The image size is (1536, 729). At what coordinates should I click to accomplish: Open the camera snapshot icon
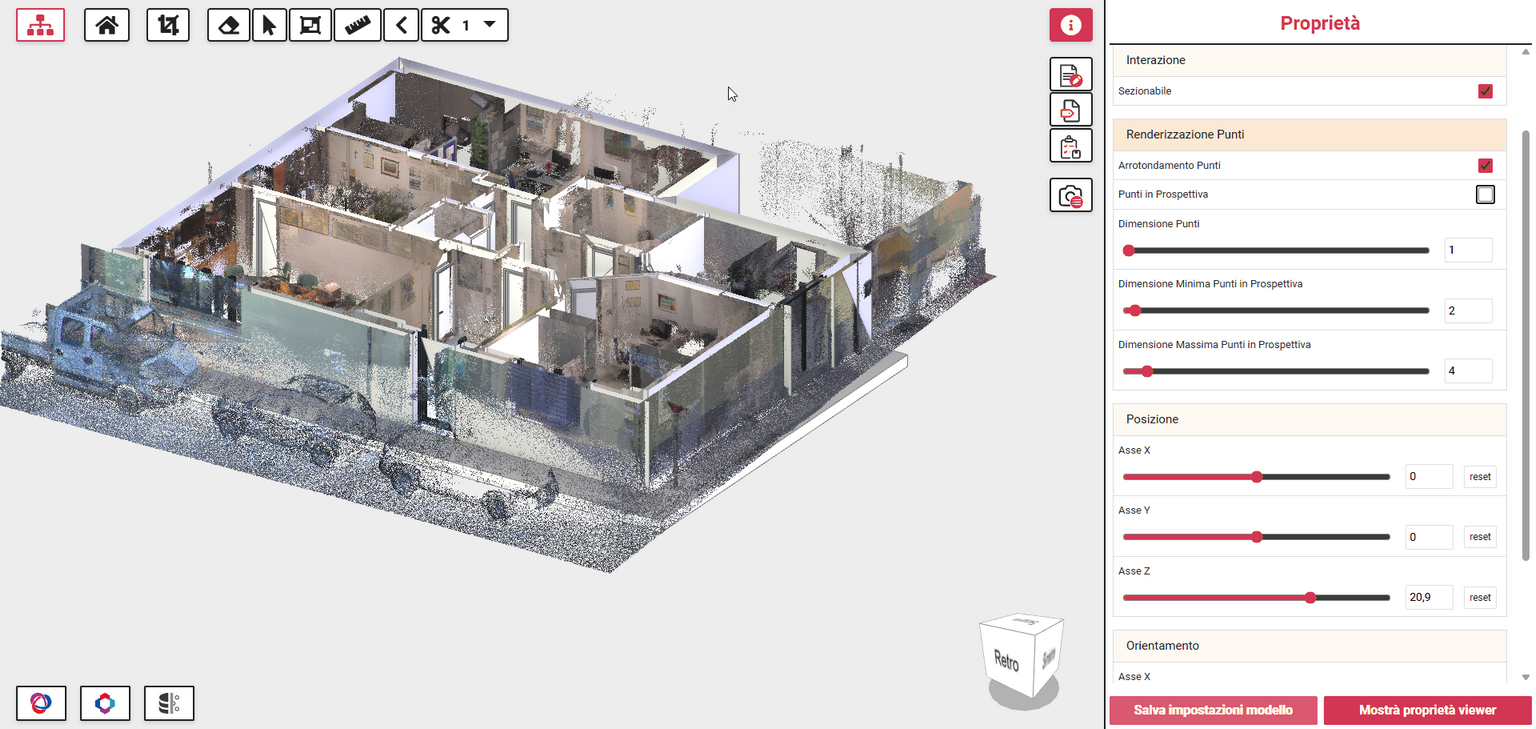click(1070, 195)
